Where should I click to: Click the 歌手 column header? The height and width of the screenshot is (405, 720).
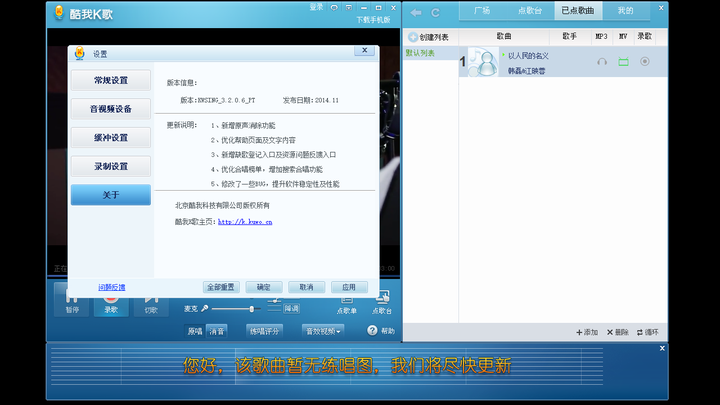click(x=569, y=36)
